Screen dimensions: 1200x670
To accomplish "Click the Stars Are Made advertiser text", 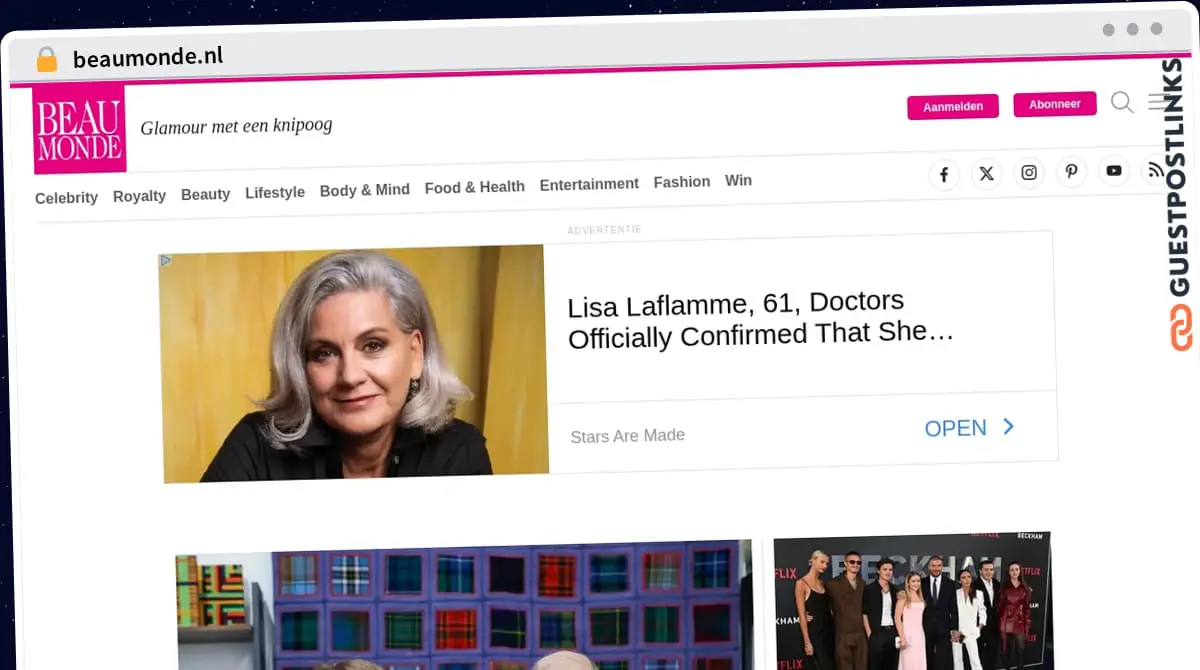I will pyautogui.click(x=628, y=436).
